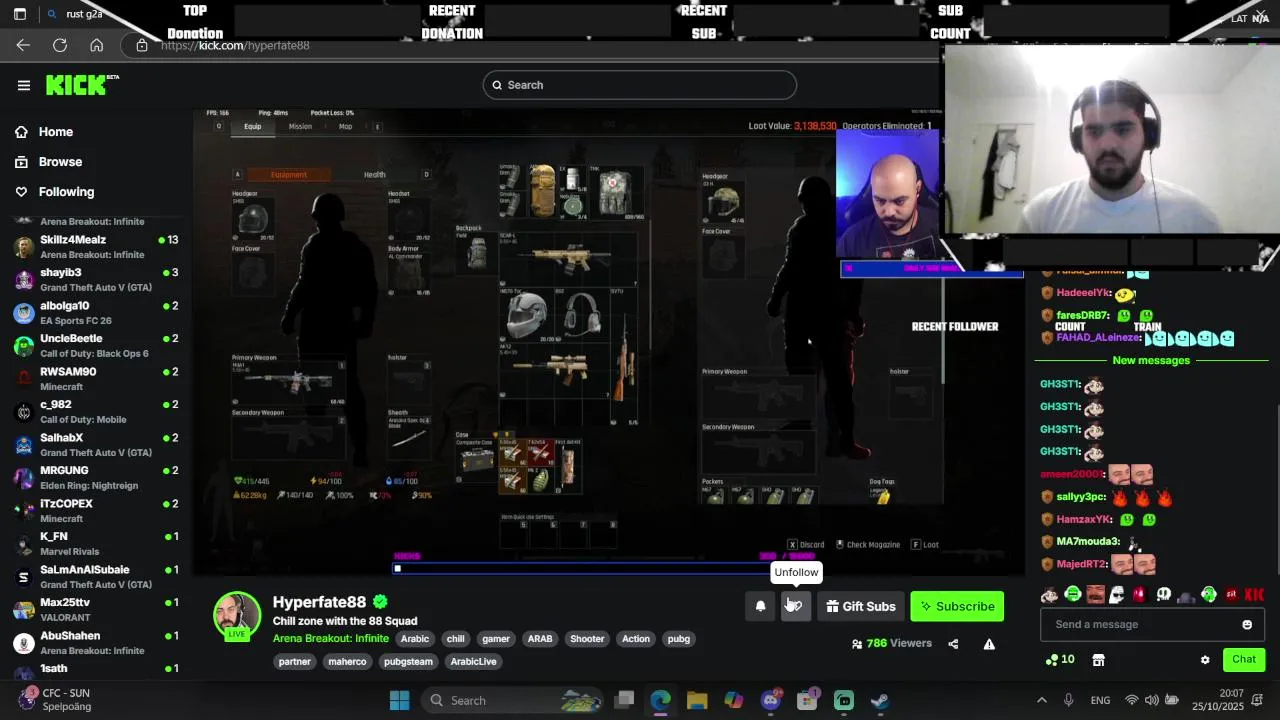The height and width of the screenshot is (720, 1280).
Task: Share the stream via share icon
Action: pos(953,644)
